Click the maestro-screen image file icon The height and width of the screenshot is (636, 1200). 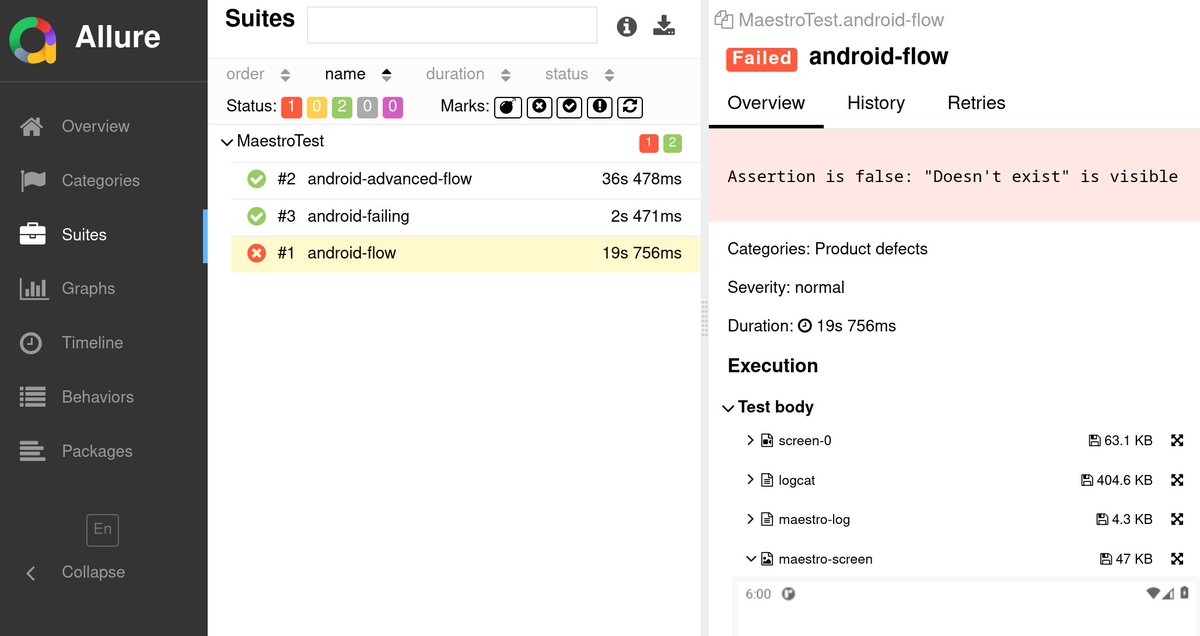coord(767,559)
